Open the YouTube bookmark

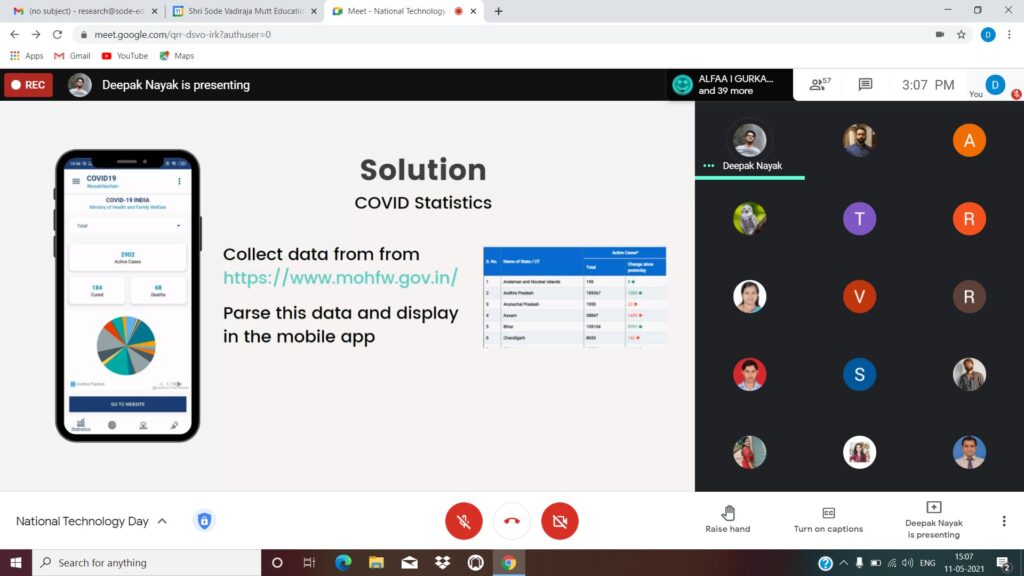coord(124,56)
